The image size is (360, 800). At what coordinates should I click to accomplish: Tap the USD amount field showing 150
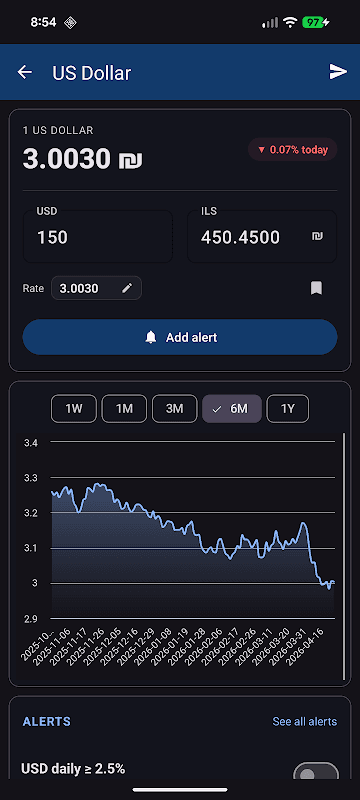point(98,236)
